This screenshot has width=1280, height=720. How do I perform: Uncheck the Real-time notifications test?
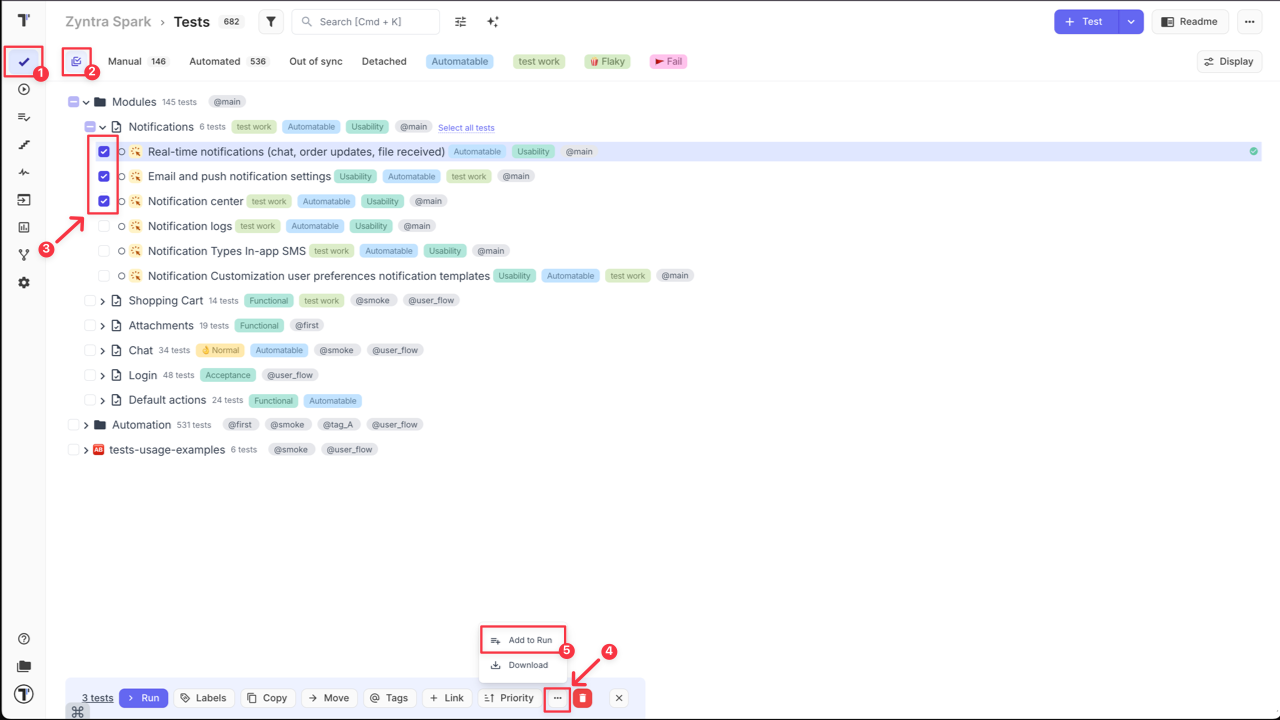[x=104, y=151]
